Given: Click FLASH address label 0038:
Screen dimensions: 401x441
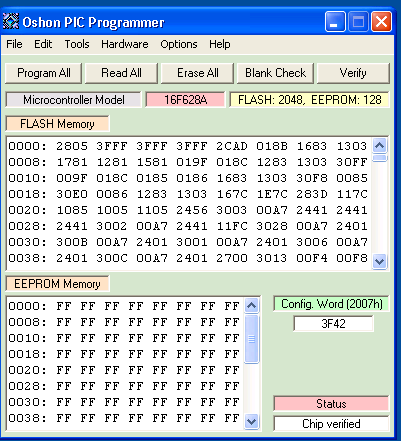Looking at the screenshot, I should point(27,258).
